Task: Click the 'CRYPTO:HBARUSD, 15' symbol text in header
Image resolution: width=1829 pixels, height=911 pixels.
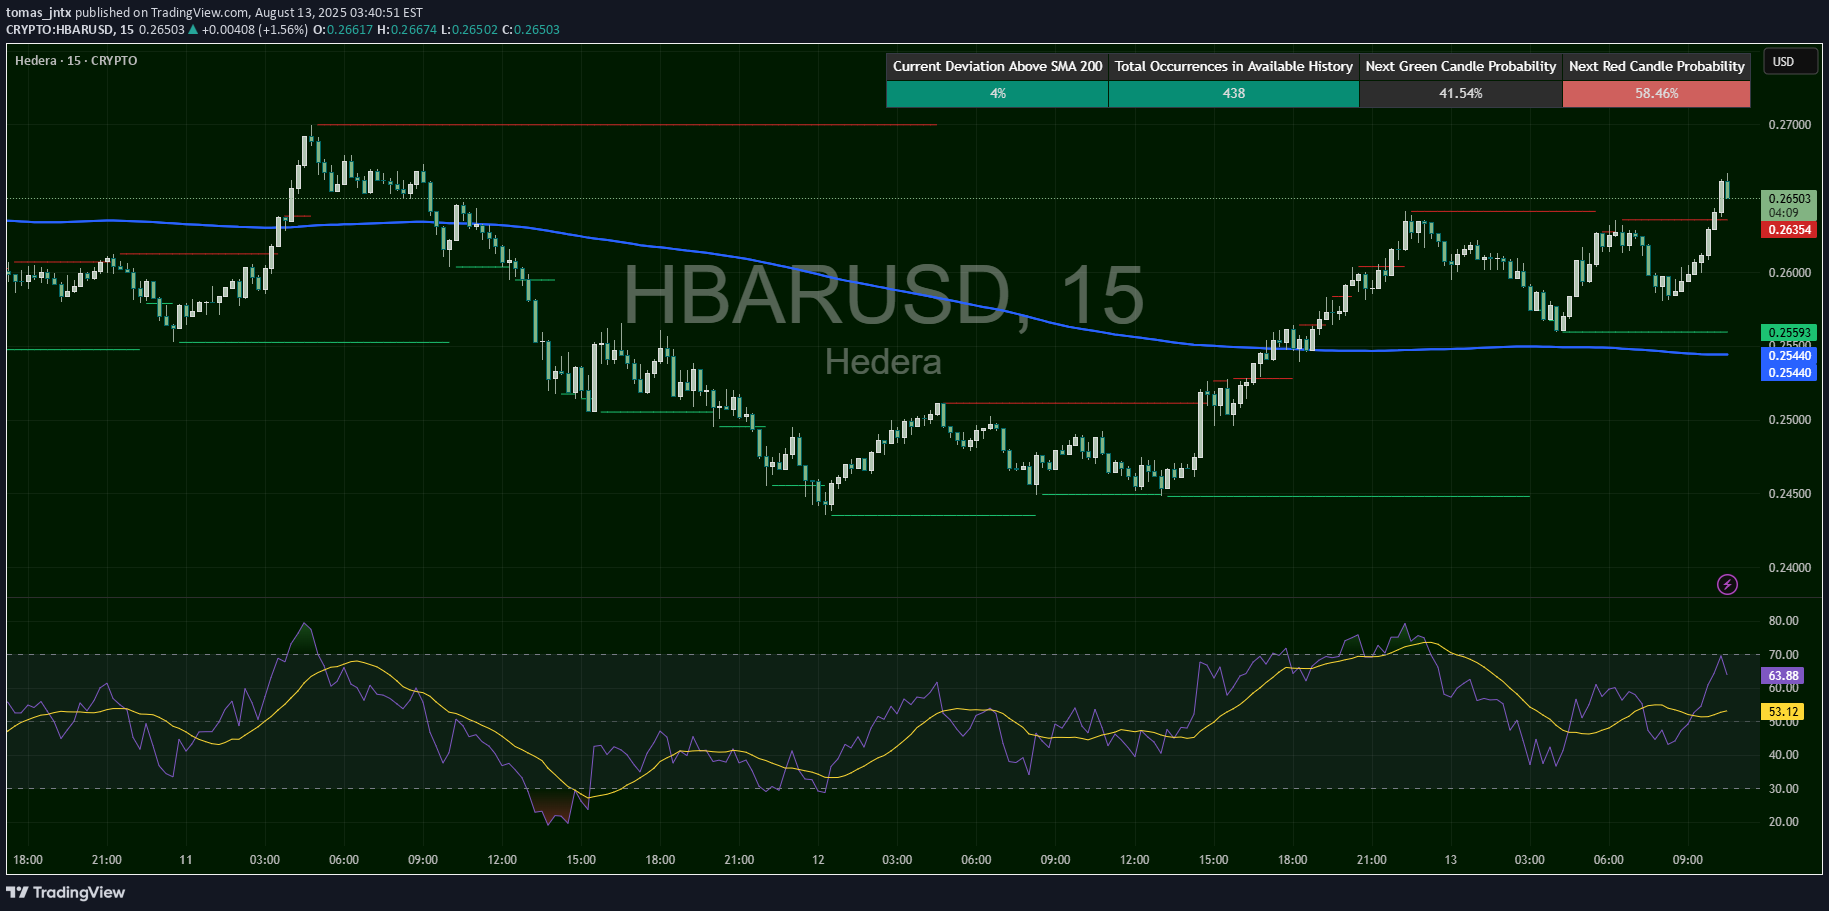Action: pyautogui.click(x=70, y=30)
